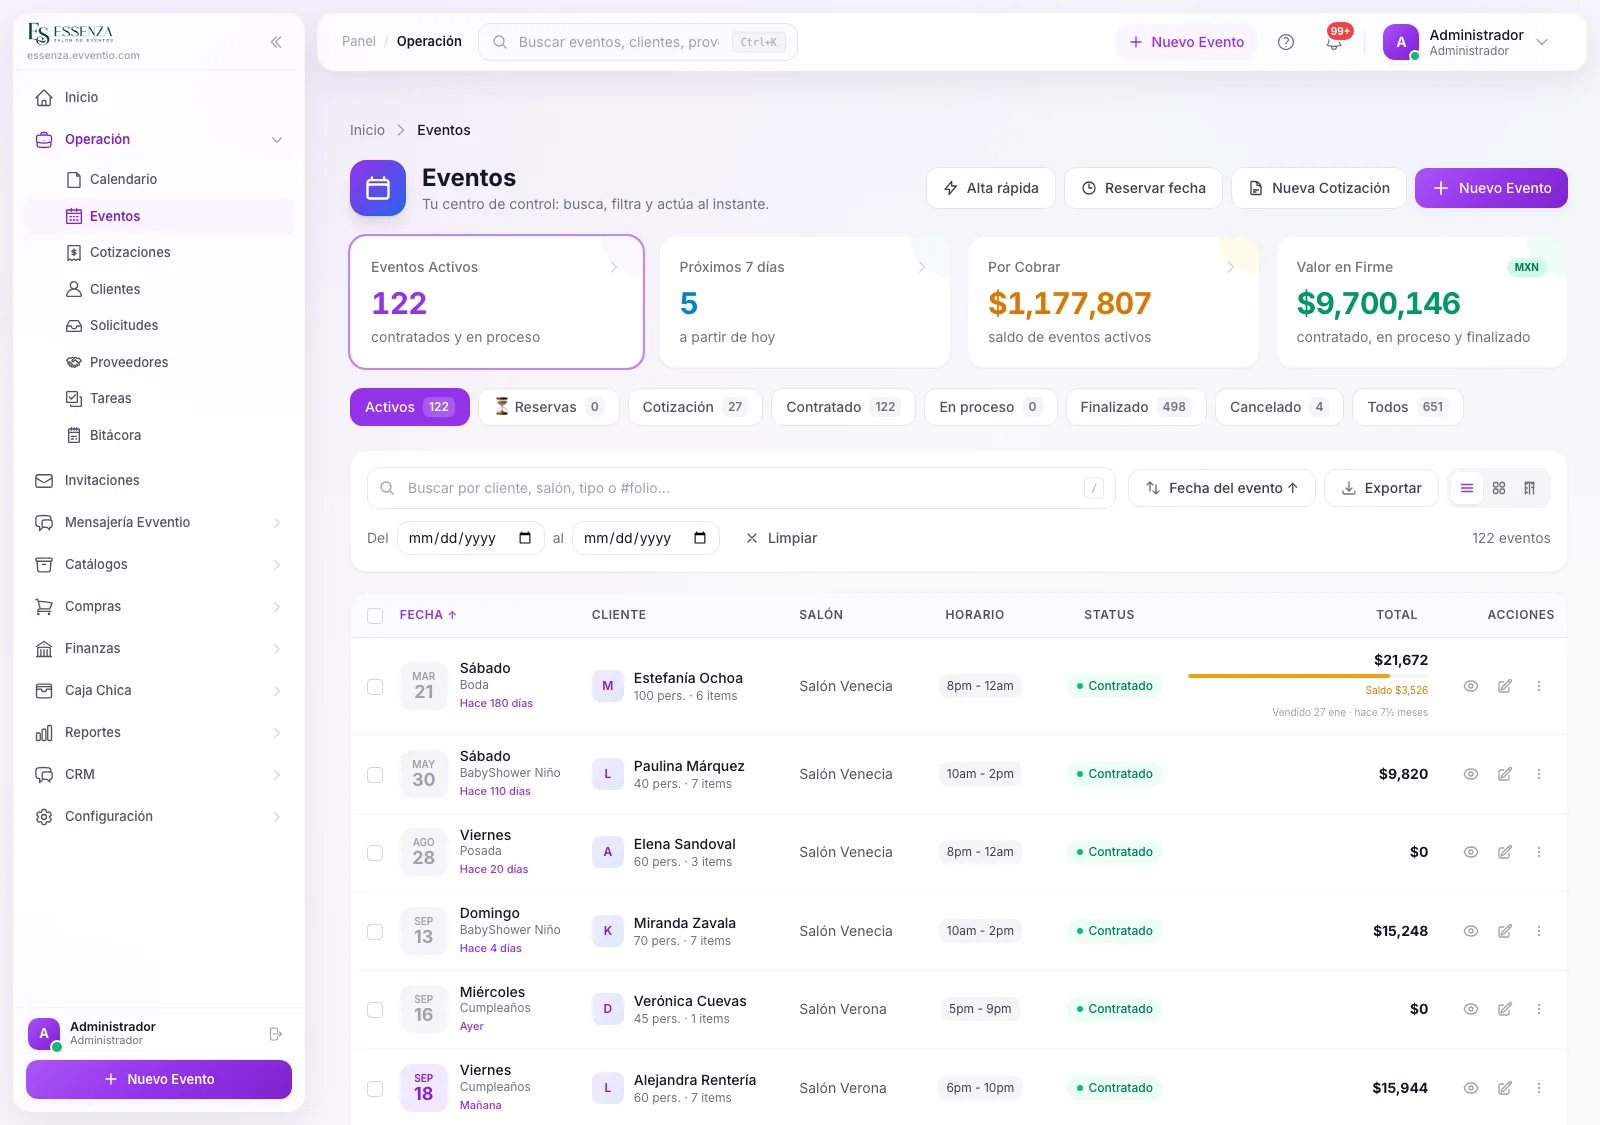Select the Todos filter tab
This screenshot has height=1125, width=1600.
pyautogui.click(x=1408, y=407)
